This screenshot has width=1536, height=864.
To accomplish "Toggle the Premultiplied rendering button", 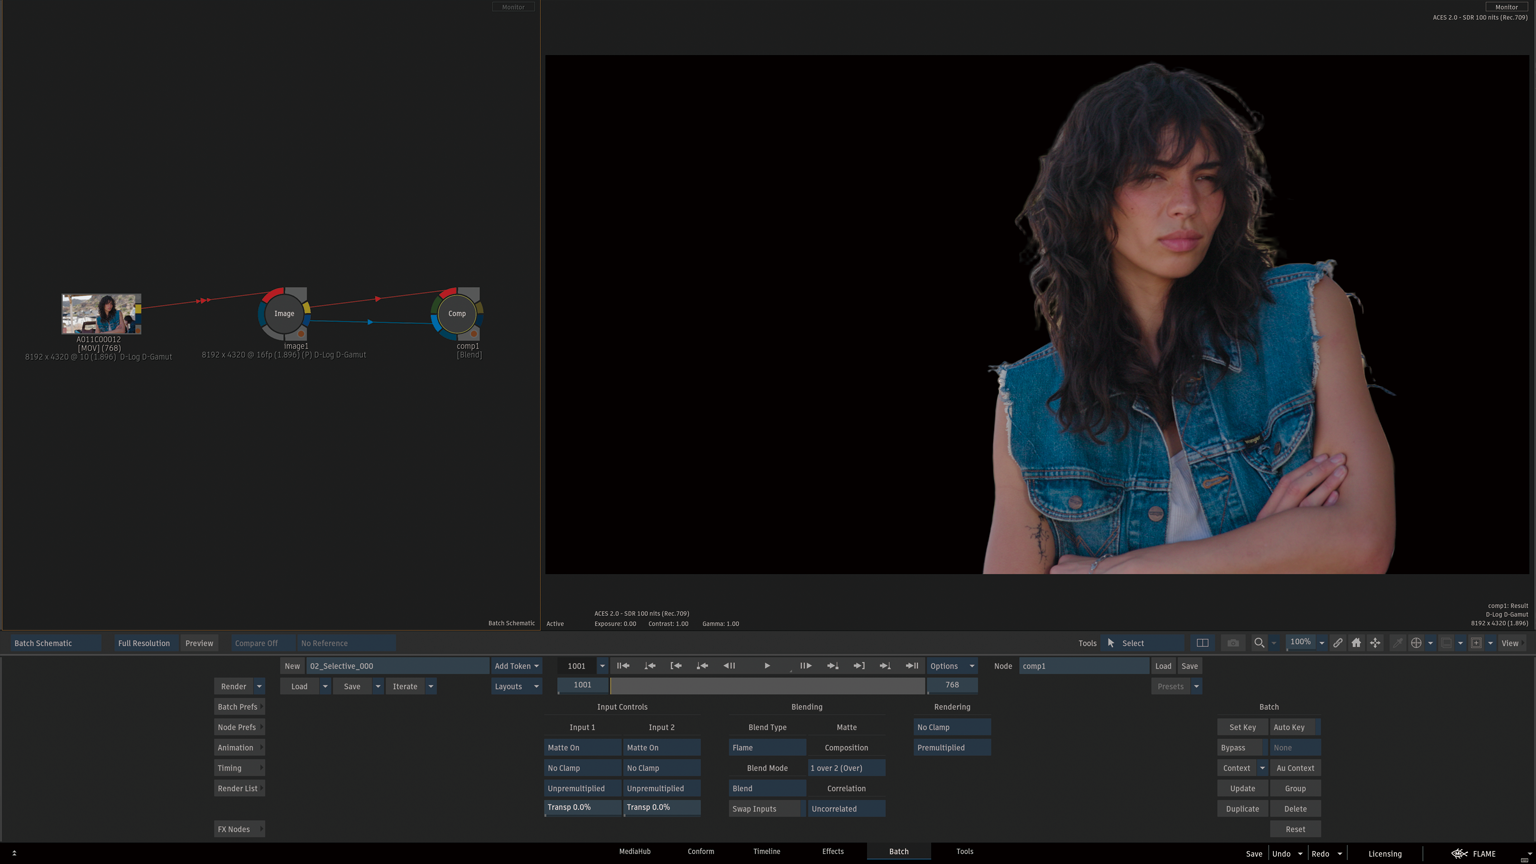I will click(x=951, y=748).
